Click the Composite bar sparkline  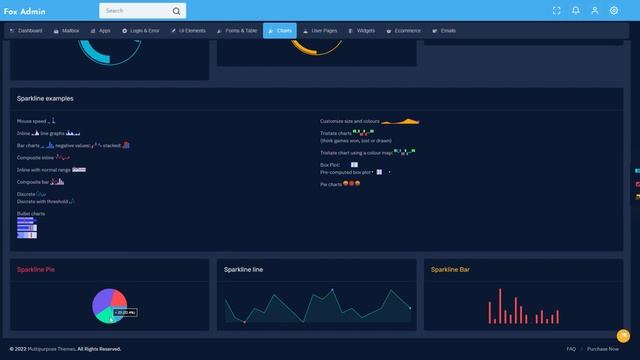[x=57, y=181]
